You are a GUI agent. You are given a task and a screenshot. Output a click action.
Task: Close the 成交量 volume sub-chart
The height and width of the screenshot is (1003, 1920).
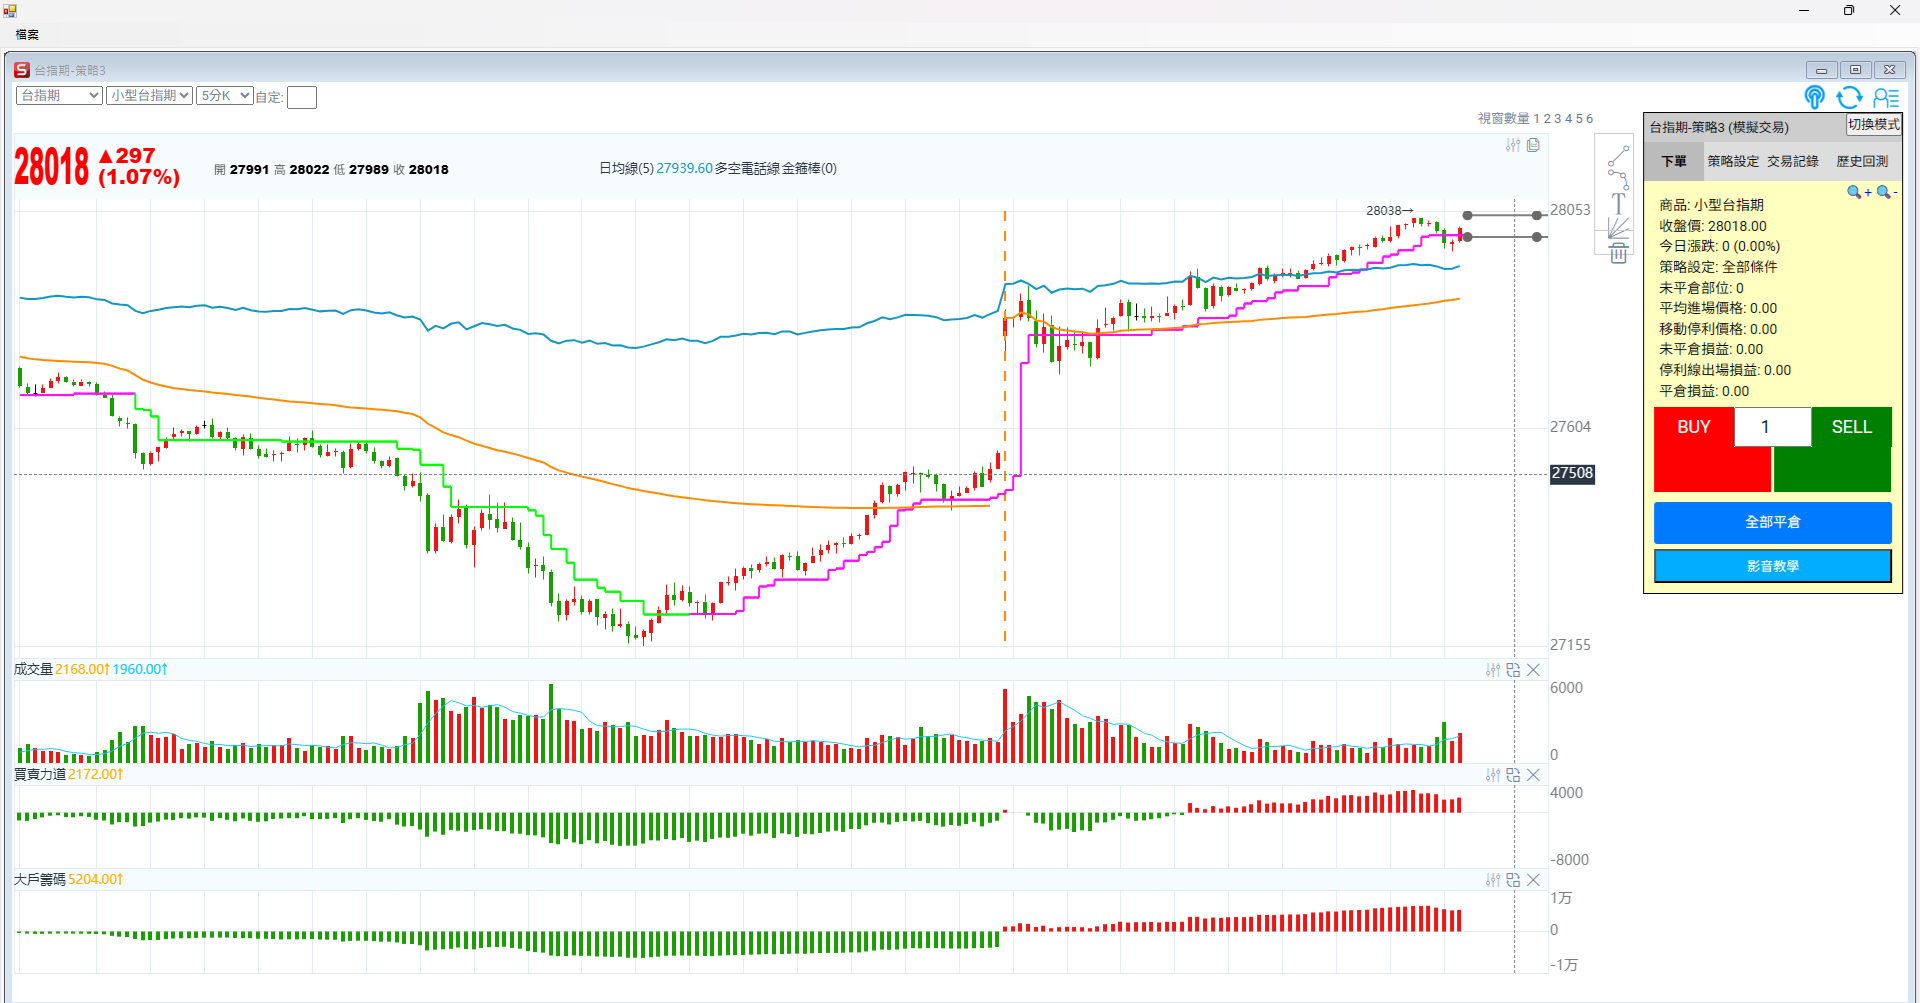click(1533, 670)
